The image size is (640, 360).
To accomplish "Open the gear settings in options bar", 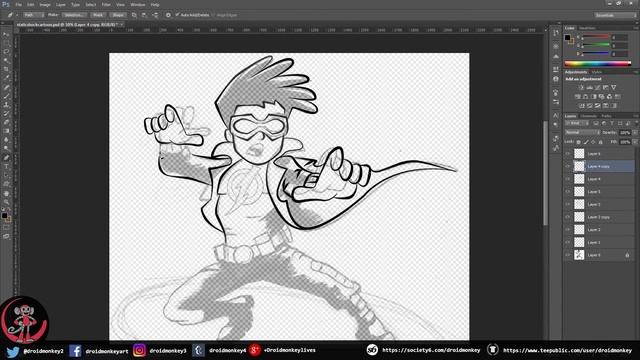I will point(168,15).
